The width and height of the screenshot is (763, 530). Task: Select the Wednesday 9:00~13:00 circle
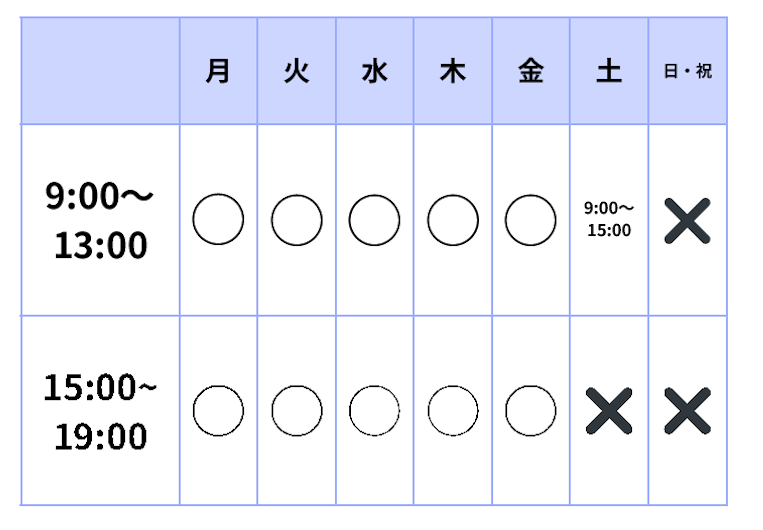point(374,220)
